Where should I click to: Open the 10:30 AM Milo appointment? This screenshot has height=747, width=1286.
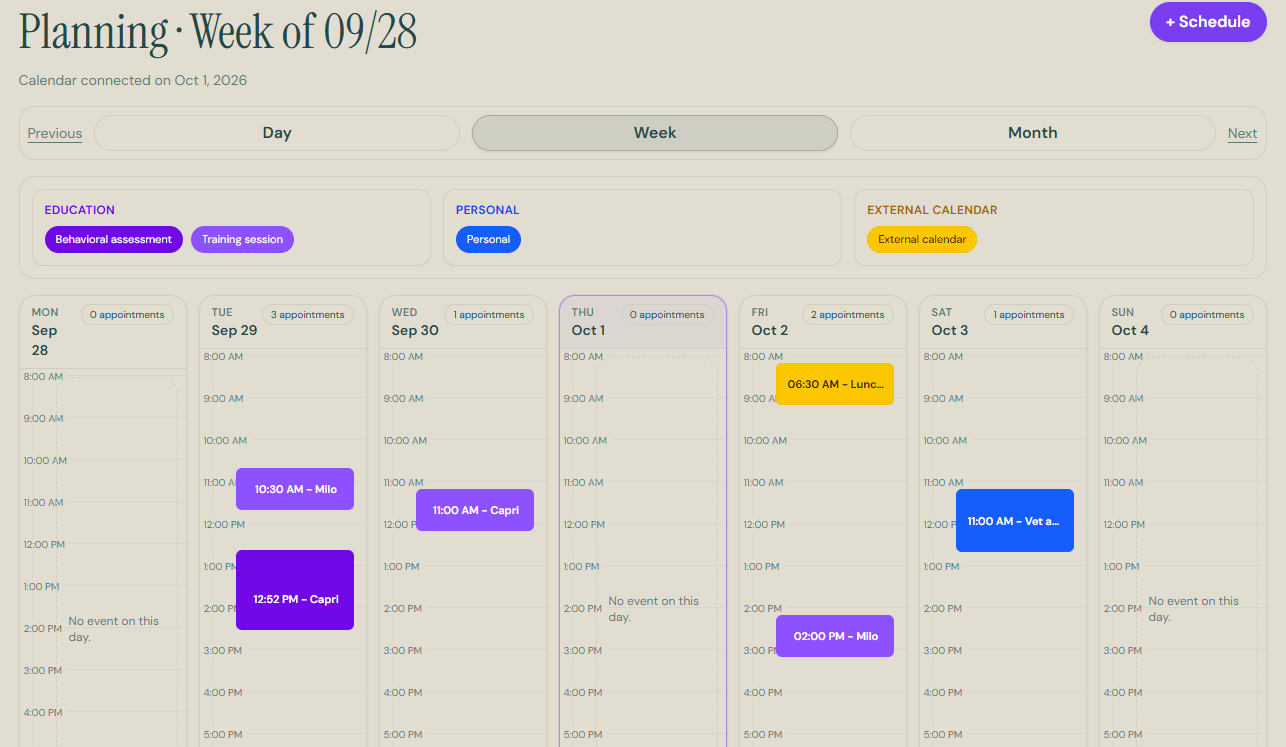(x=295, y=489)
